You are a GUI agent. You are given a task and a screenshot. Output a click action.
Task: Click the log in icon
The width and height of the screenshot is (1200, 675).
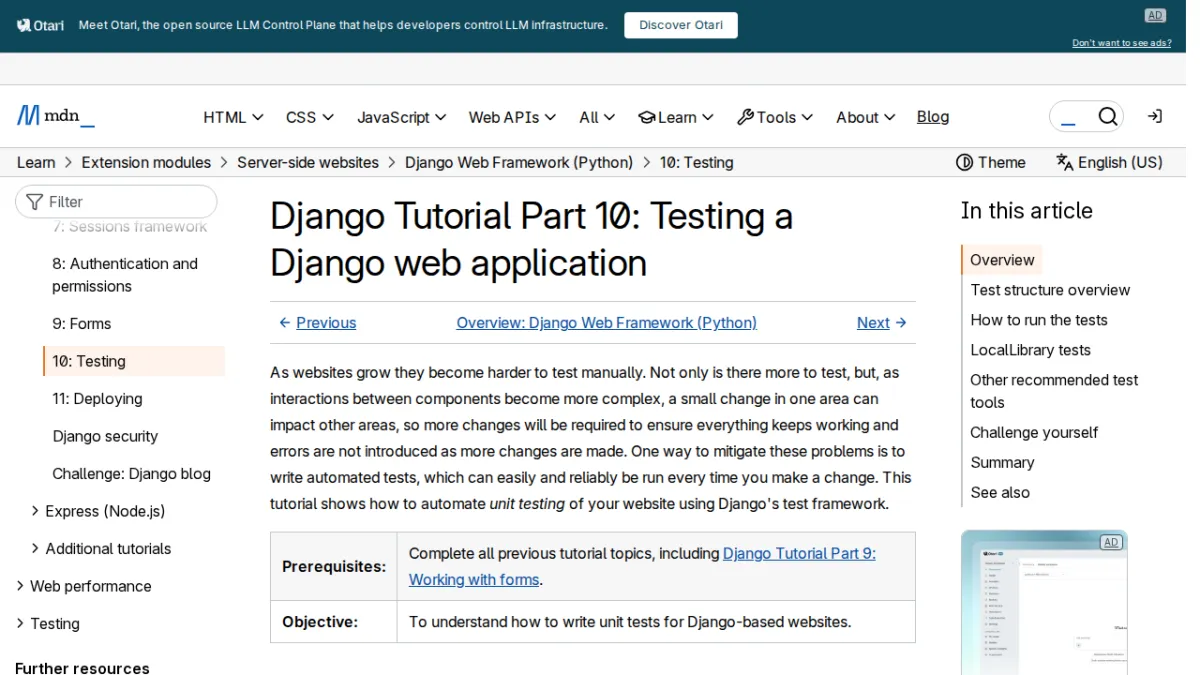pos(1154,117)
